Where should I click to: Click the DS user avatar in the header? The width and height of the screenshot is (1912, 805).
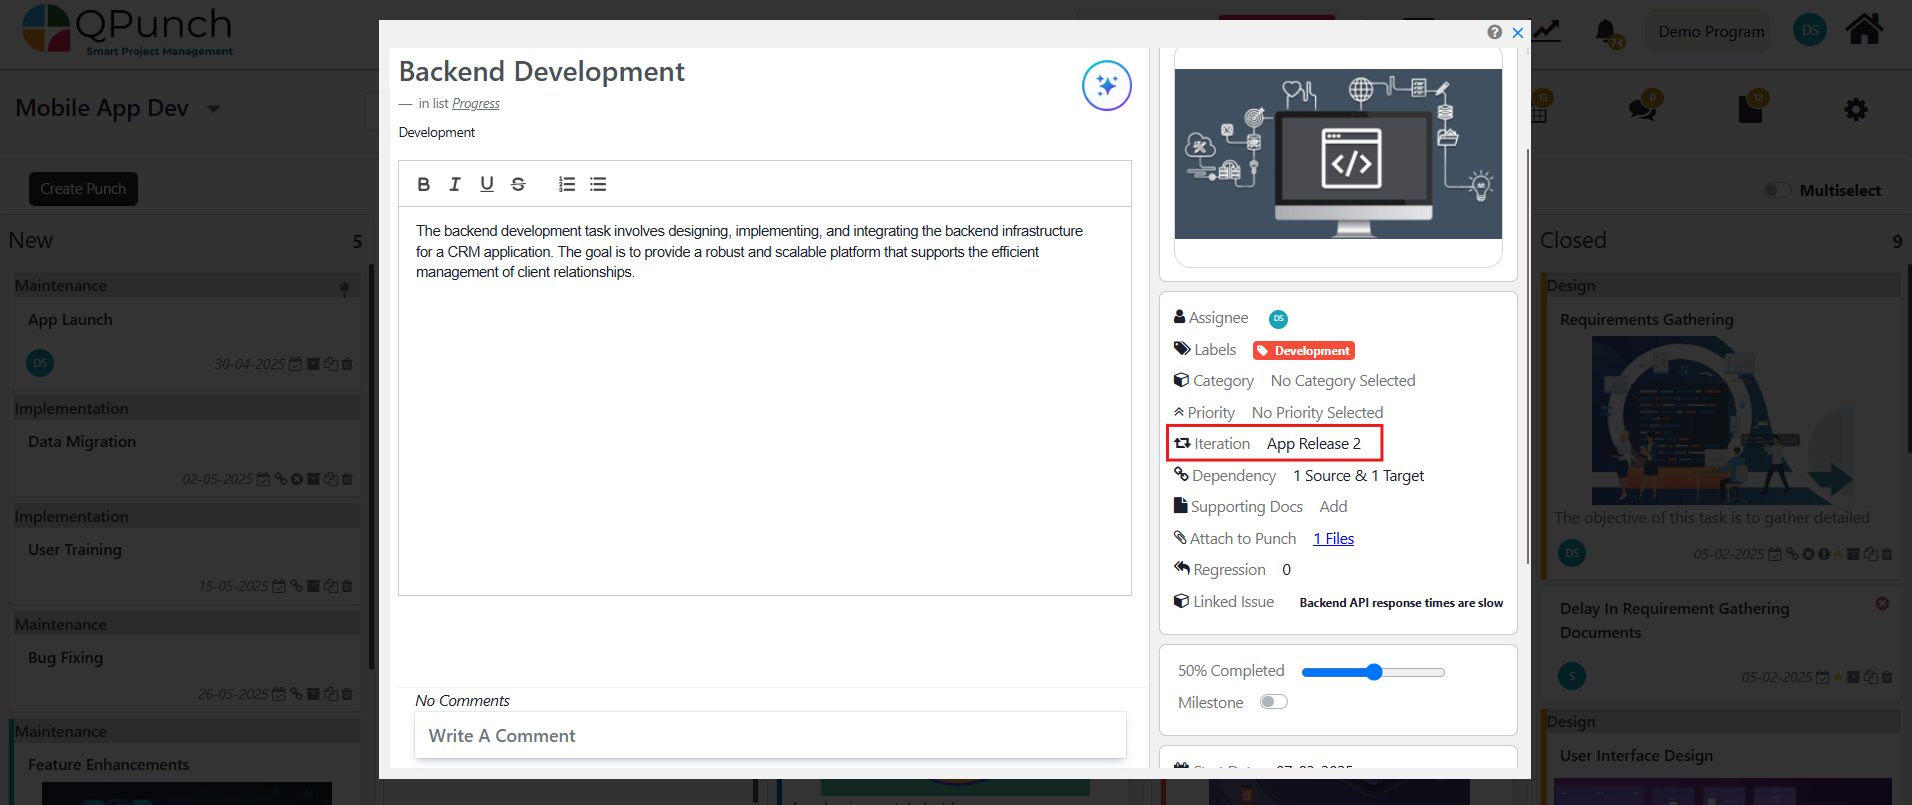1810,30
